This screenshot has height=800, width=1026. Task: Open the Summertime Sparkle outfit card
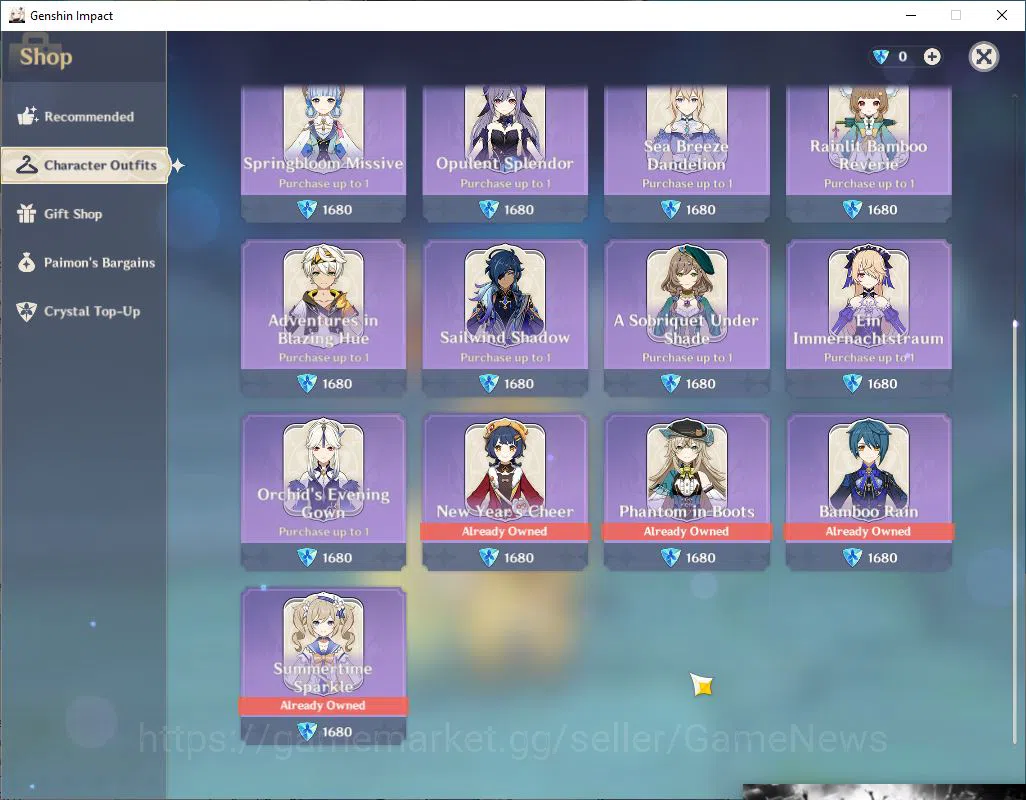point(323,666)
